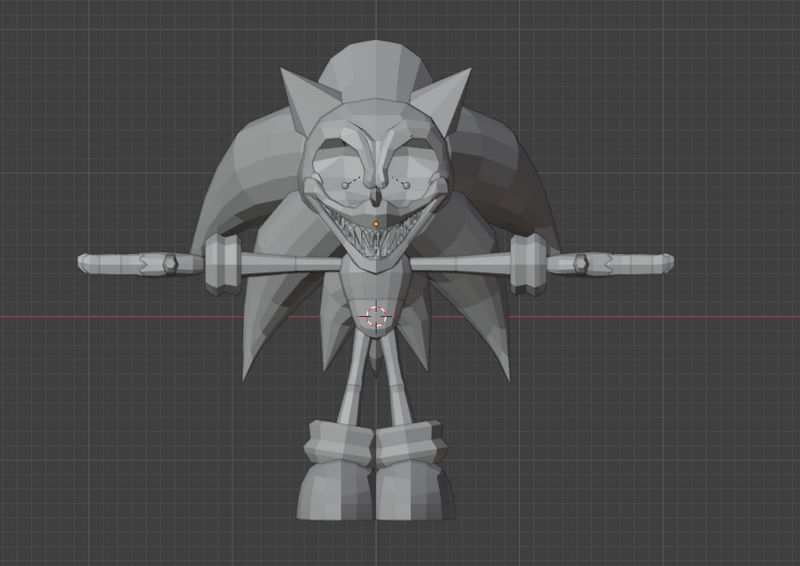The height and width of the screenshot is (566, 800).
Task: Select the glove cuff on the right arm
Action: (x=529, y=264)
